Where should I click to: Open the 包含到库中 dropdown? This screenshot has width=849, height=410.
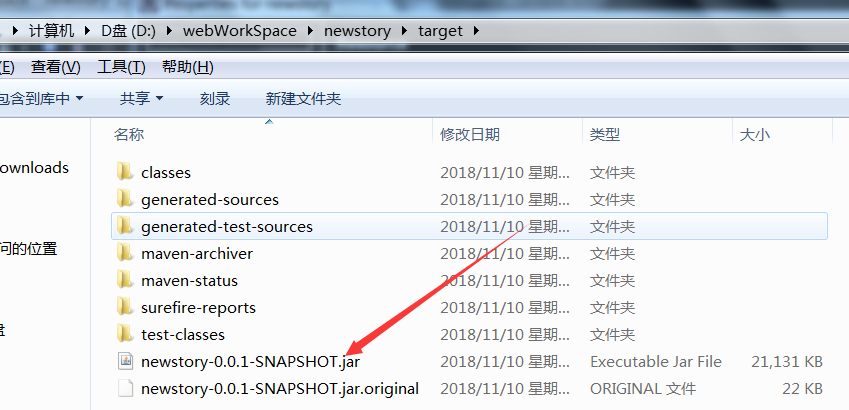(x=42, y=99)
